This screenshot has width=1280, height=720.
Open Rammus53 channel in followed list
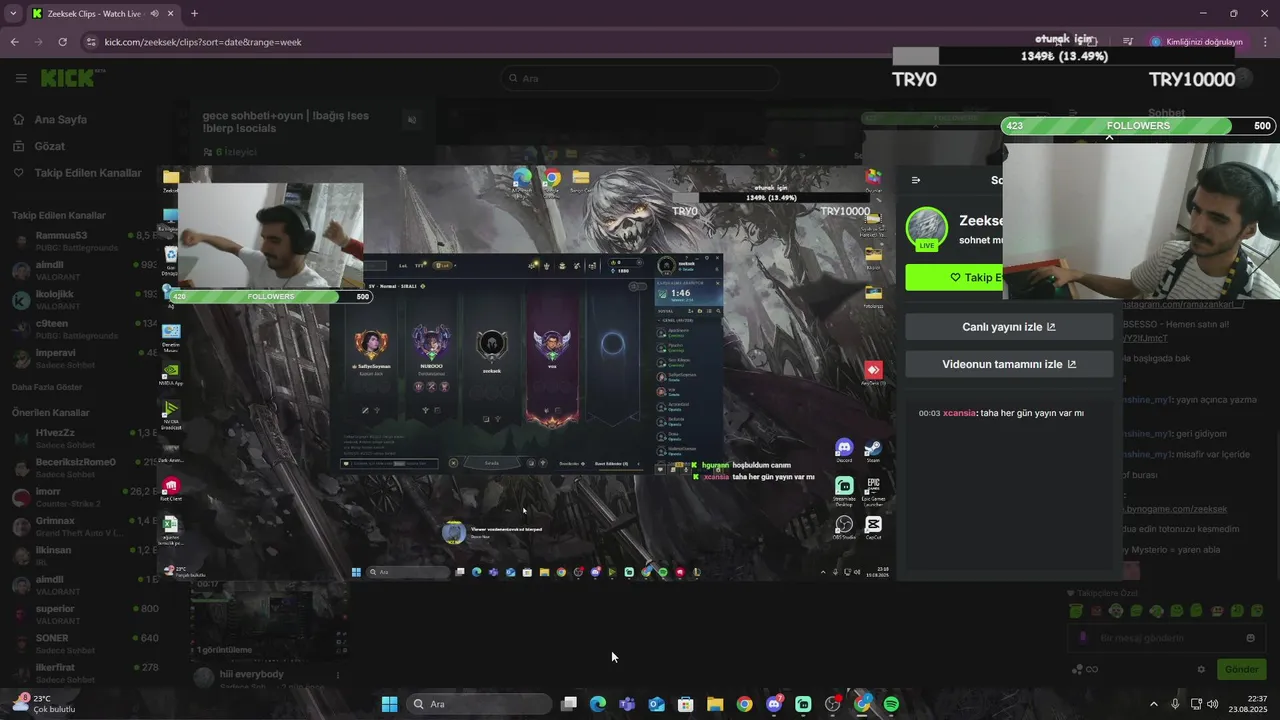pyautogui.click(x=85, y=240)
